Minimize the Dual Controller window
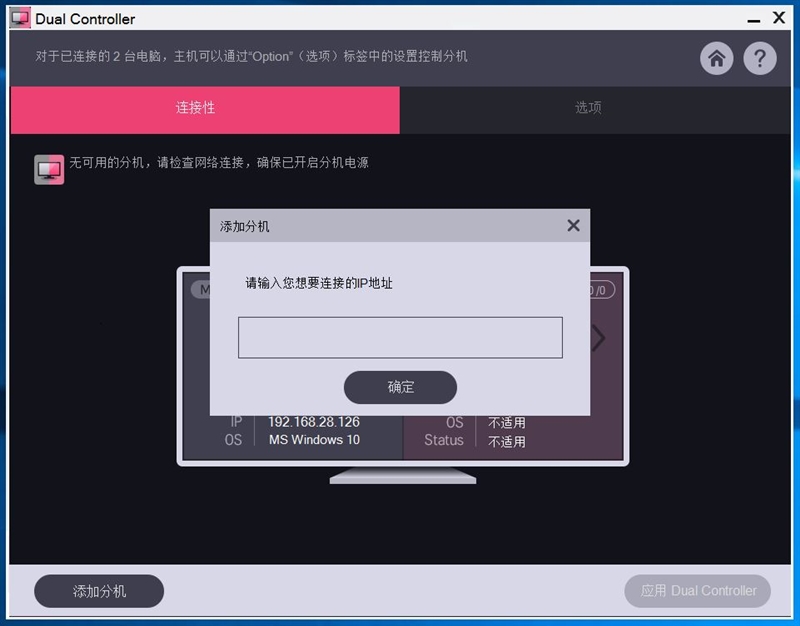This screenshot has width=800, height=626. pyautogui.click(x=754, y=19)
